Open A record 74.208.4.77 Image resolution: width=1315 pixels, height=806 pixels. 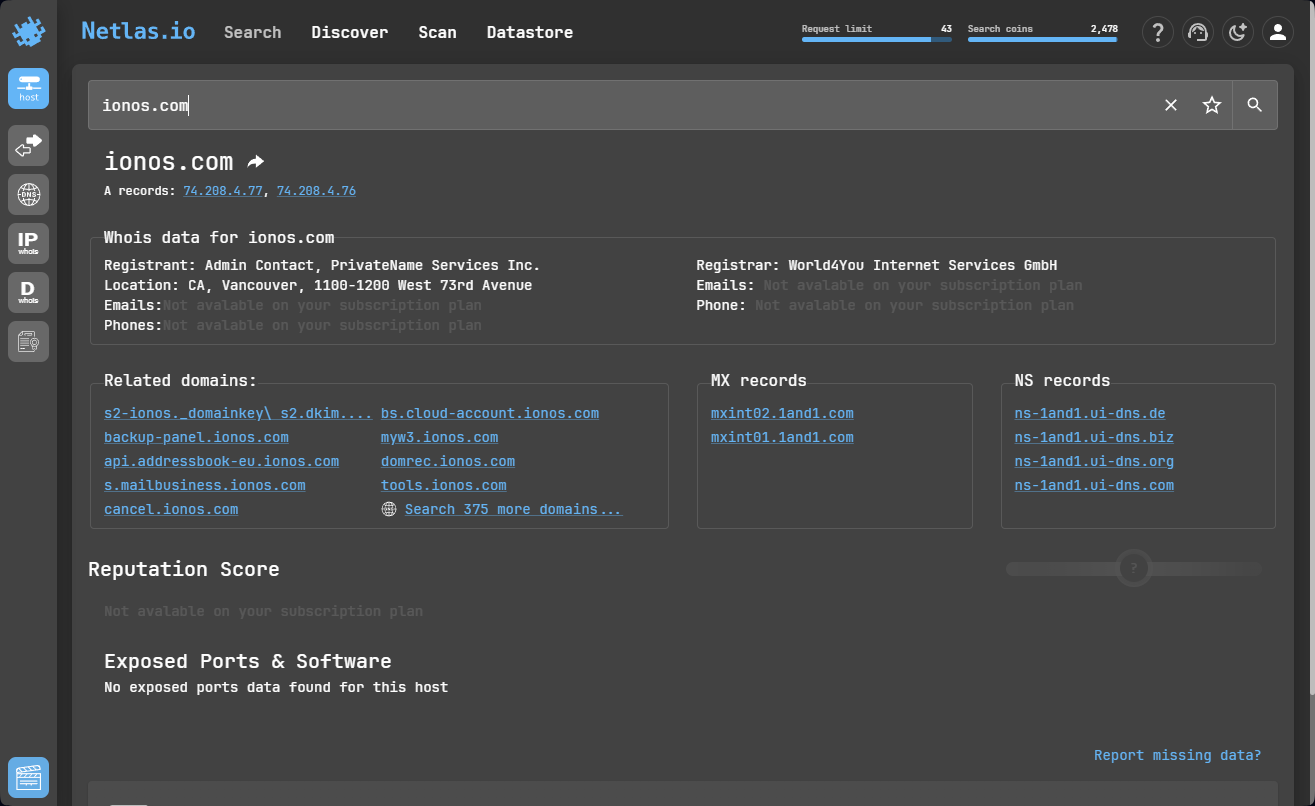(x=223, y=190)
